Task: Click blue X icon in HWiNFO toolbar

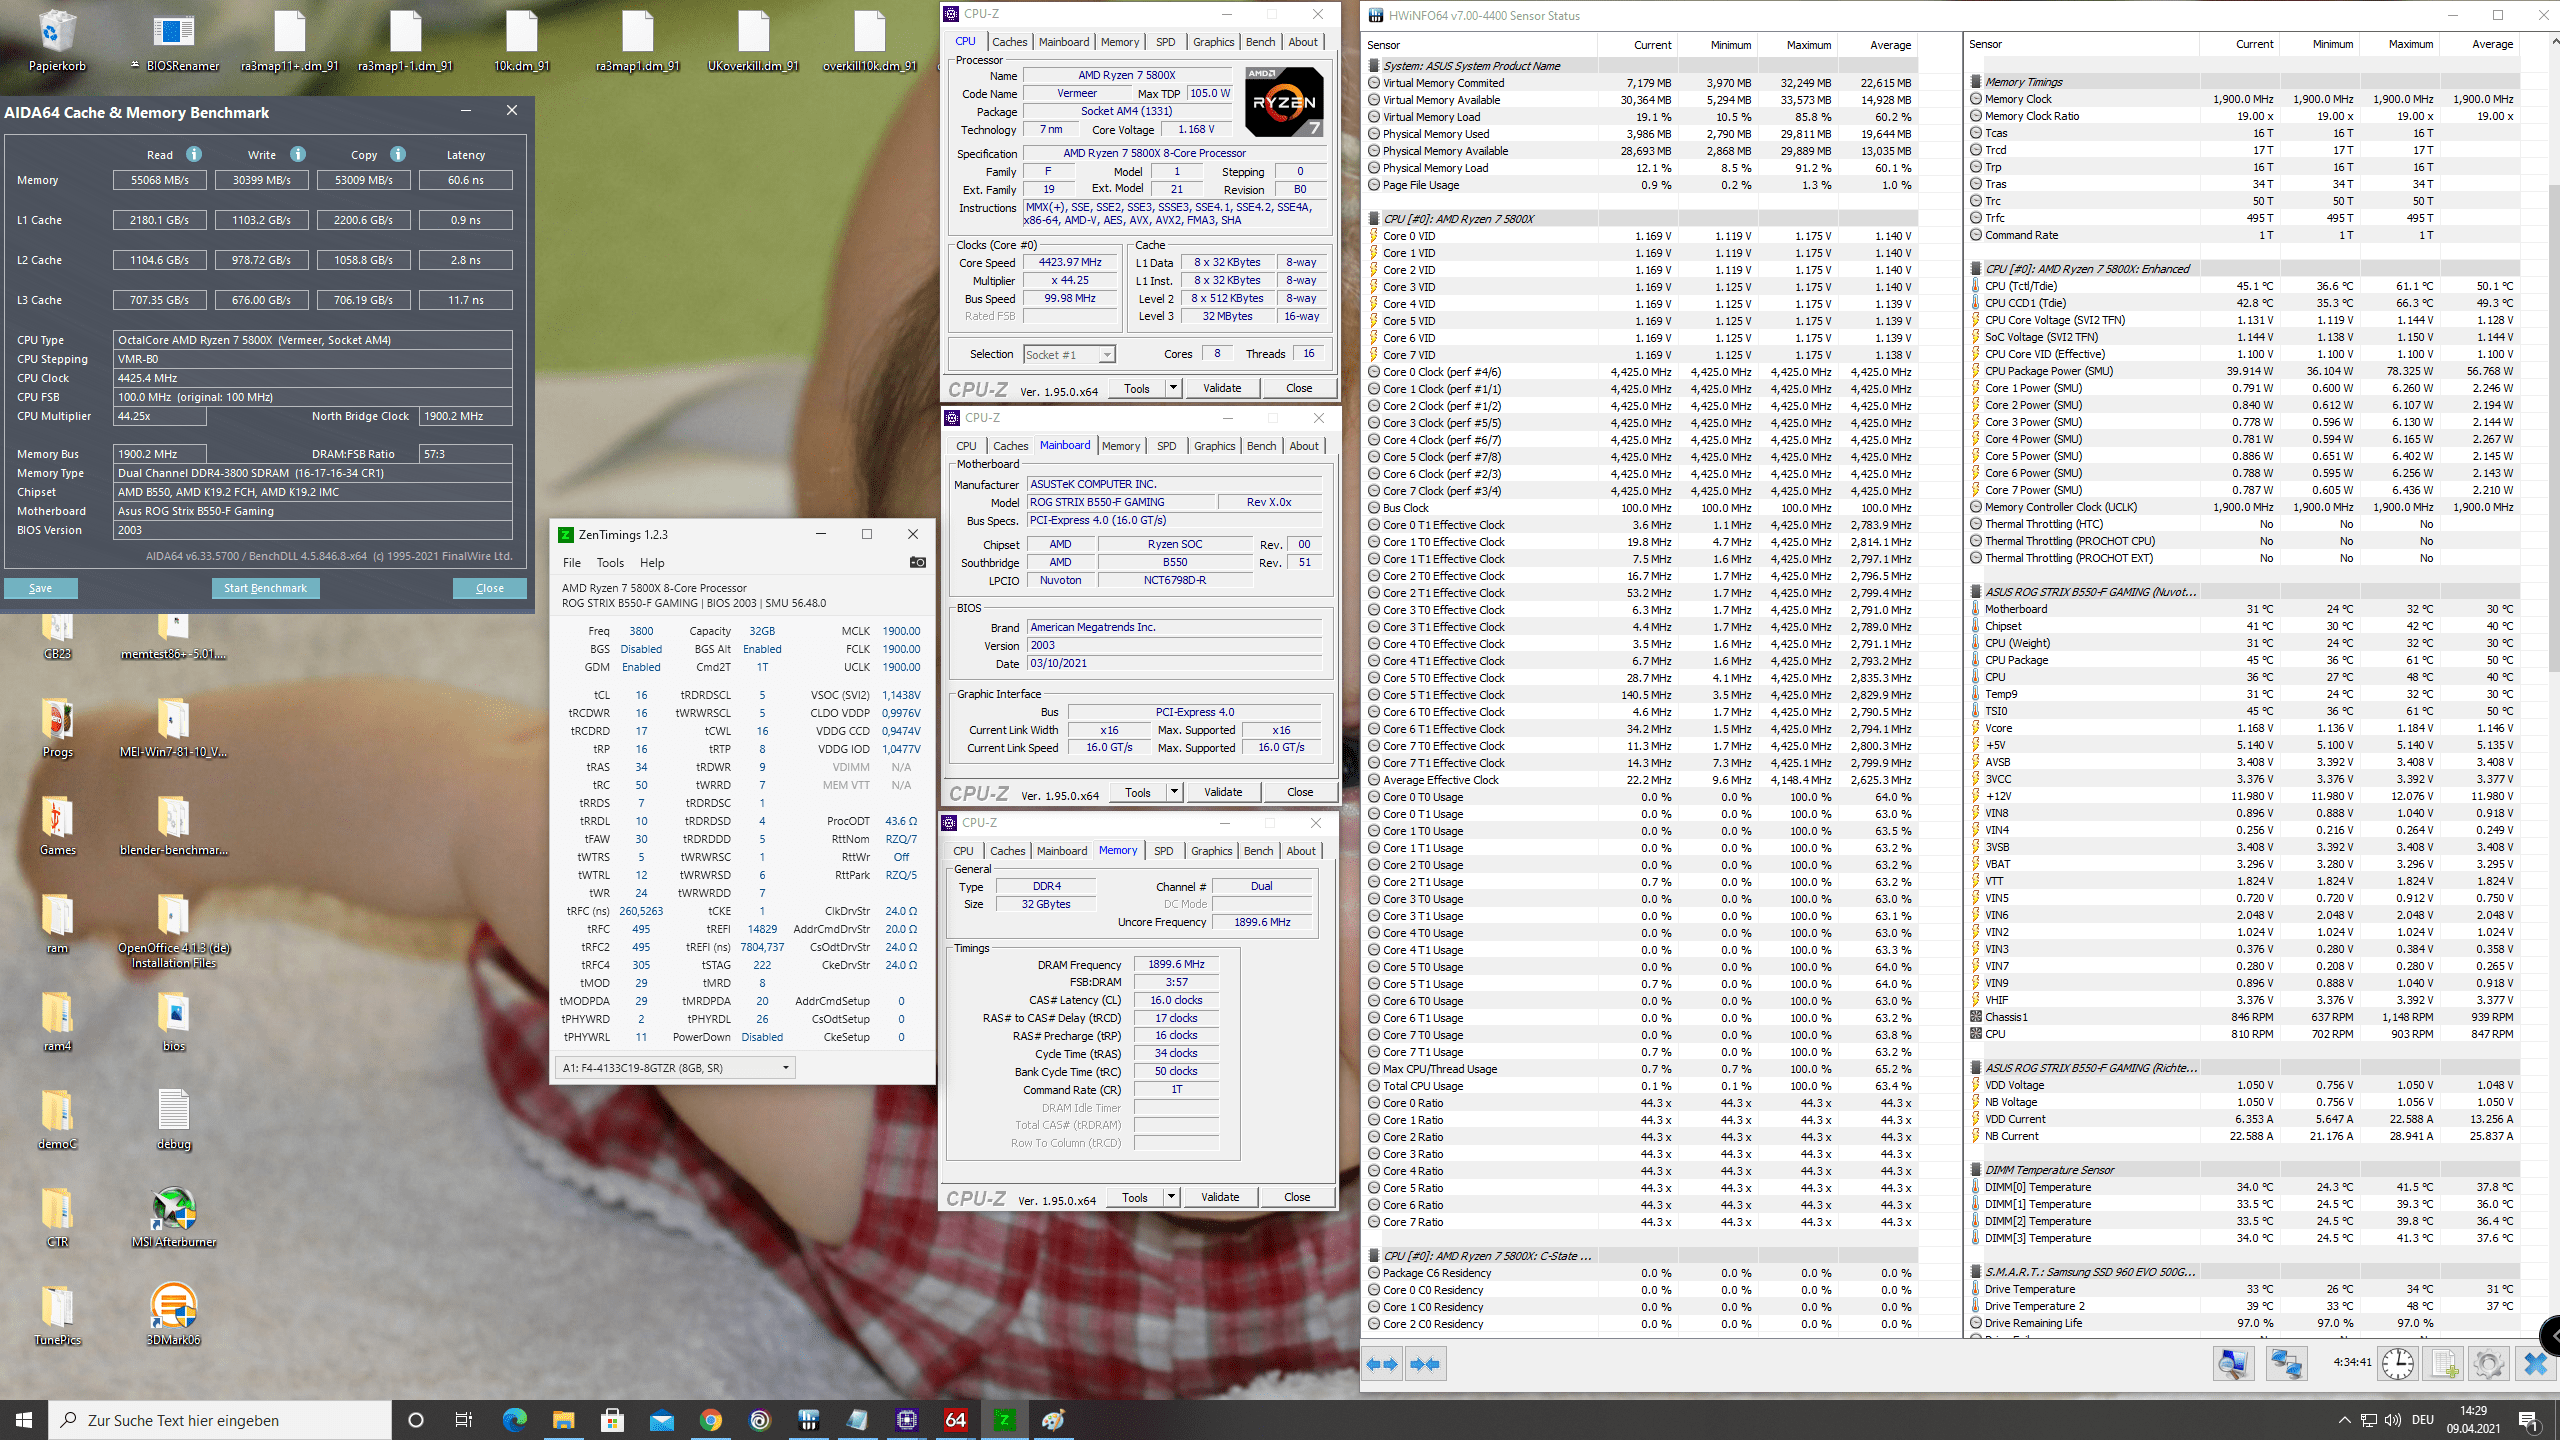Action: click(x=2535, y=1363)
